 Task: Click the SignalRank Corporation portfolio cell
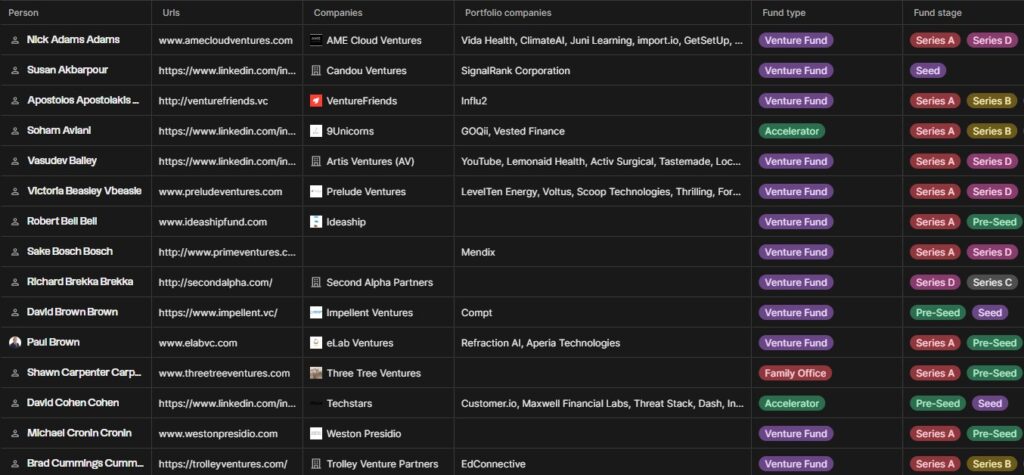[603, 71]
